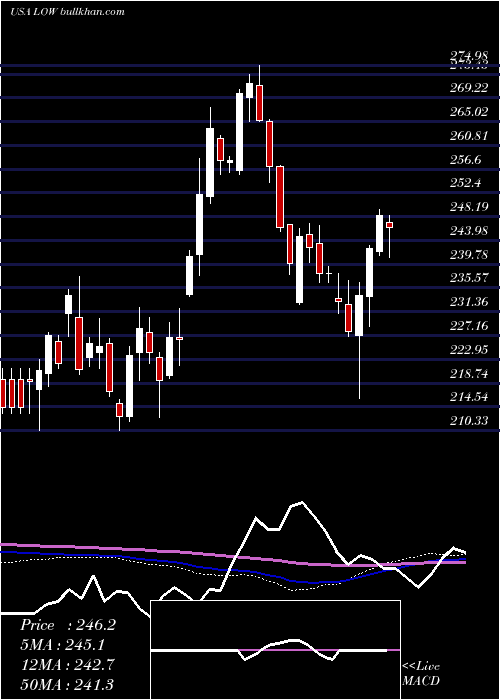The image size is (500, 700).
Task: Click the 'USA LOW bullkhan.com' chart title
Action: pyautogui.click(x=67, y=12)
